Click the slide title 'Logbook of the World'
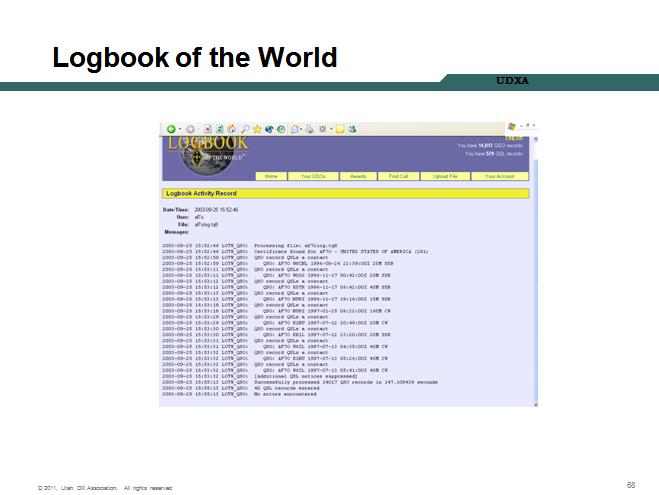 click(195, 57)
